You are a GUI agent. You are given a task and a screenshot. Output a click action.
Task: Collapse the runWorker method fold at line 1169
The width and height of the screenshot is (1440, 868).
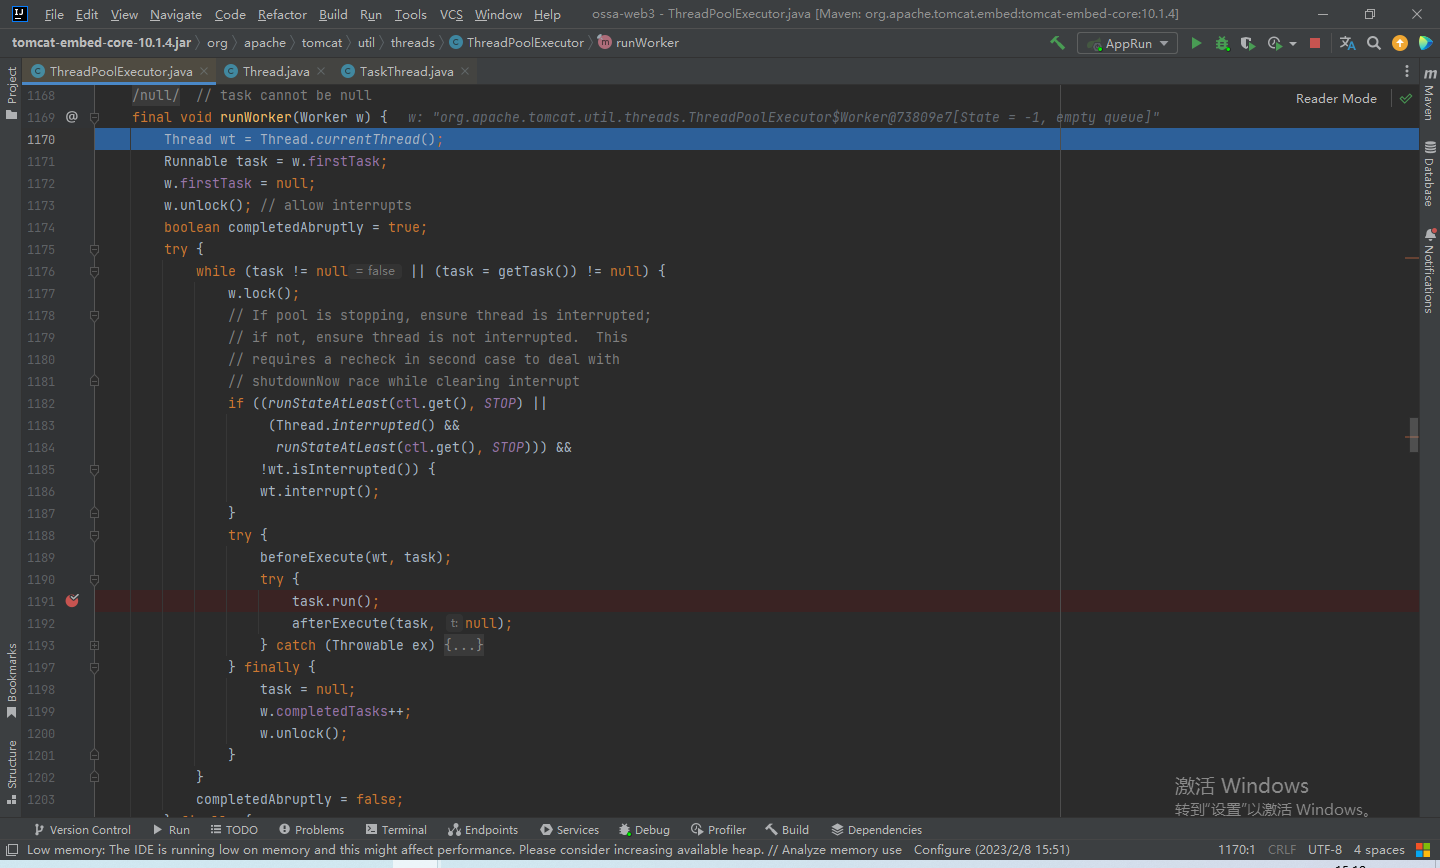[x=94, y=117]
